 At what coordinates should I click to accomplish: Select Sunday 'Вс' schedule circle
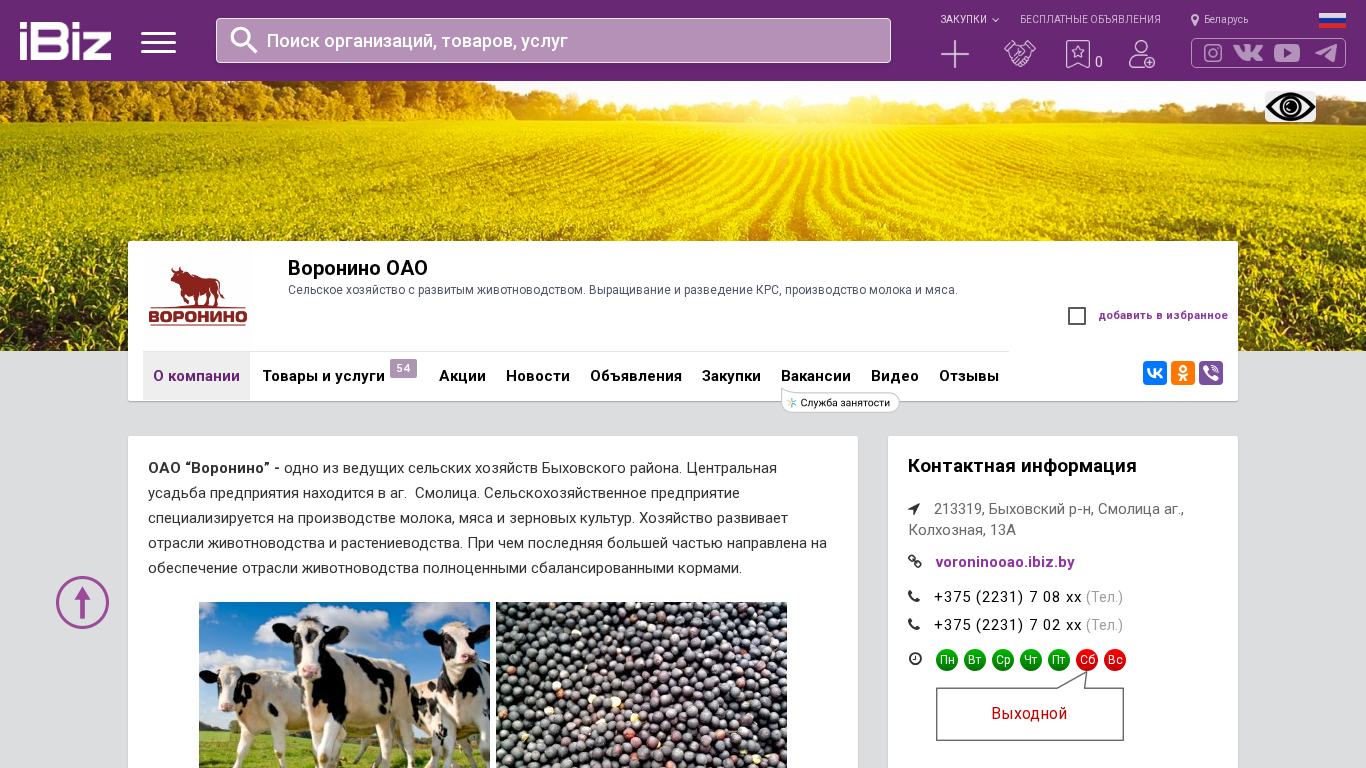tap(1115, 660)
